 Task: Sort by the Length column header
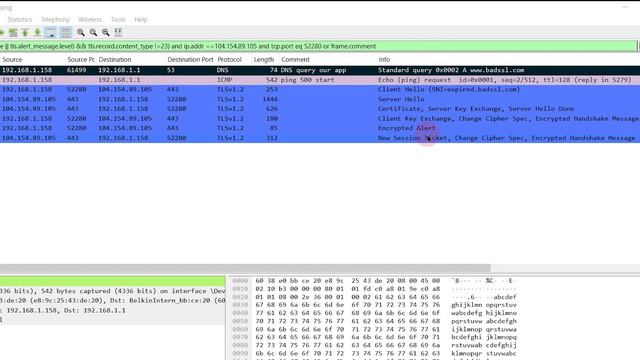click(264, 60)
